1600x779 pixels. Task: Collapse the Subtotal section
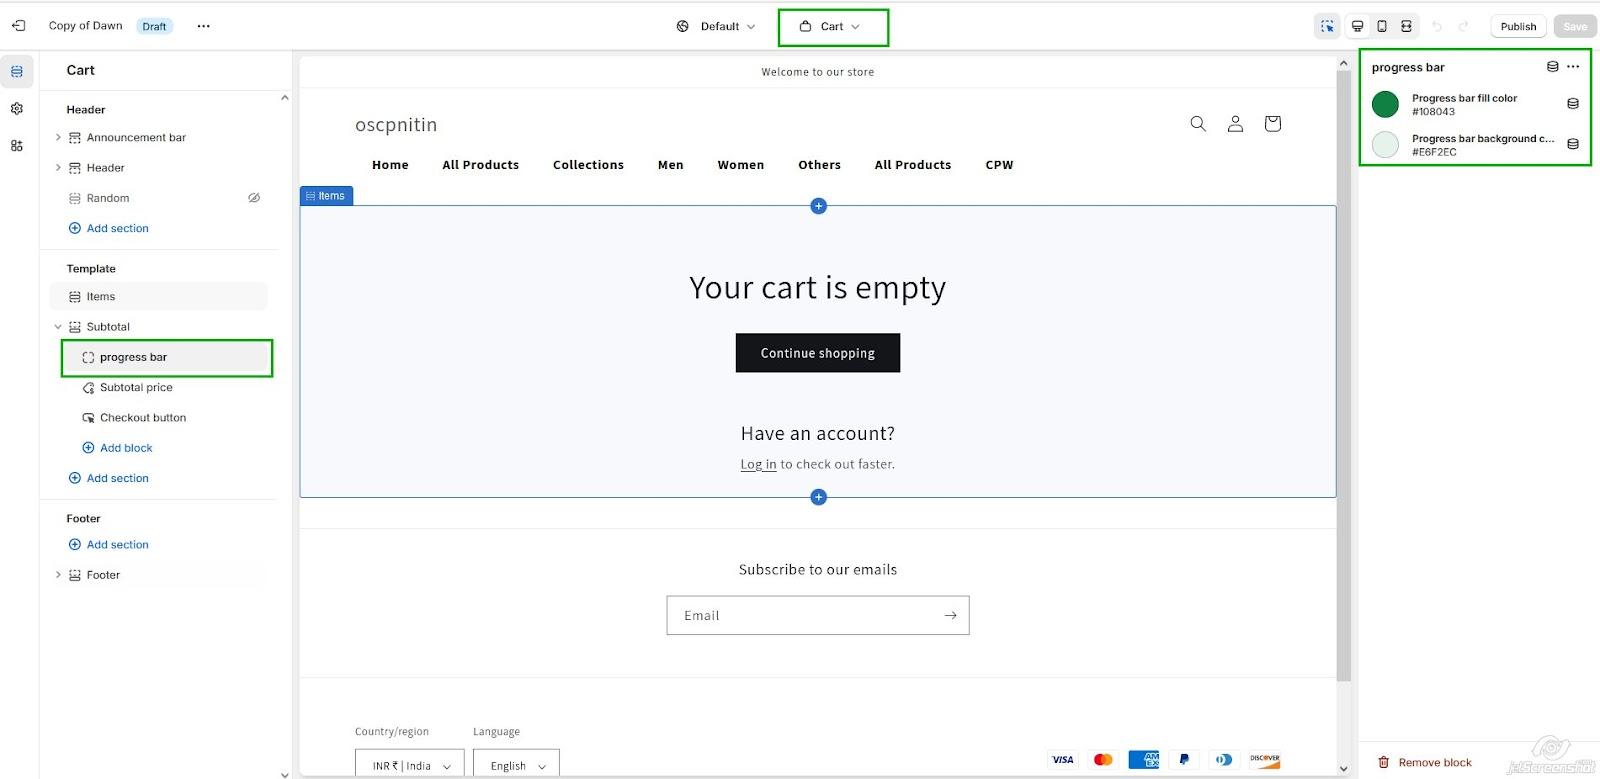click(58, 327)
